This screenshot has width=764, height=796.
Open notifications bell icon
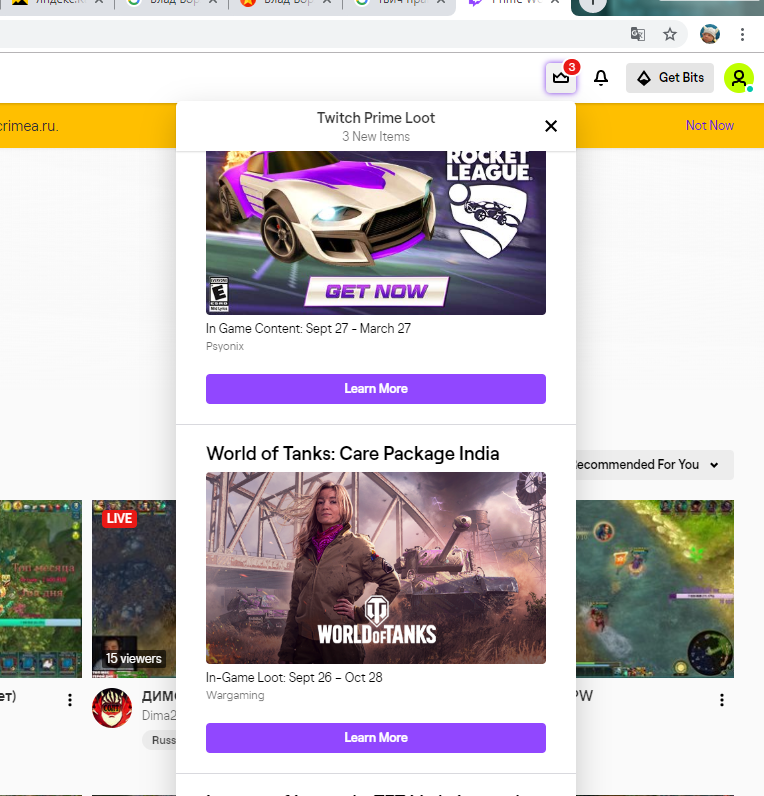click(x=601, y=78)
